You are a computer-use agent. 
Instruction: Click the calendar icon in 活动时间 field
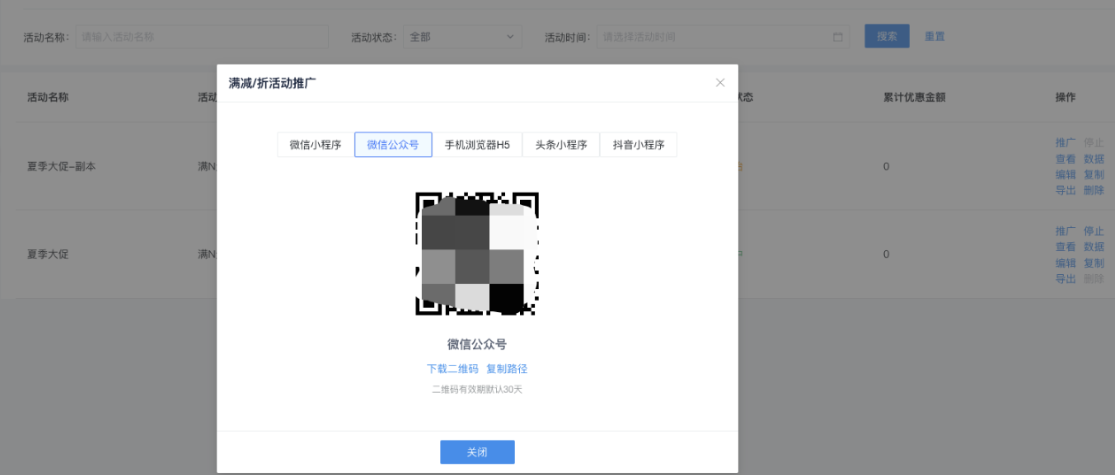[837, 37]
